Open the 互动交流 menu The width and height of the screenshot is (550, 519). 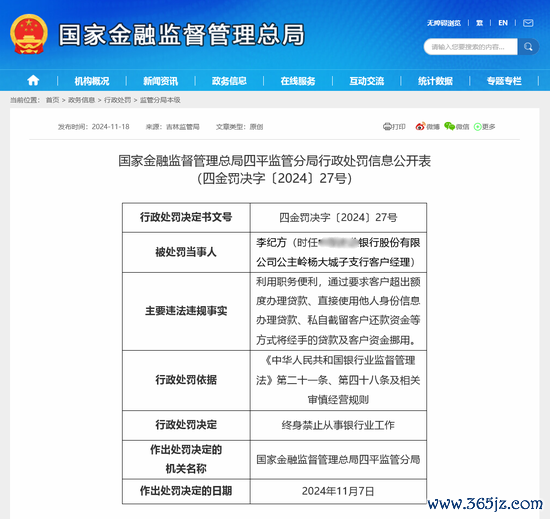click(x=367, y=81)
